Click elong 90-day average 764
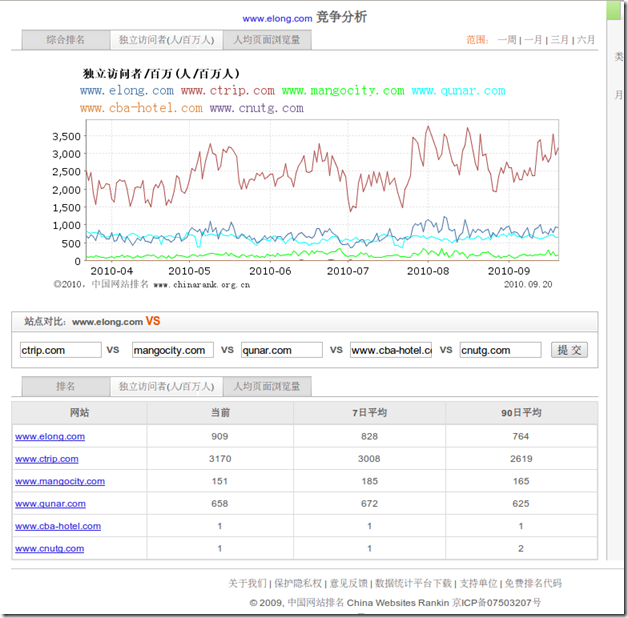Viewport: 628px width, 618px height. (x=521, y=436)
